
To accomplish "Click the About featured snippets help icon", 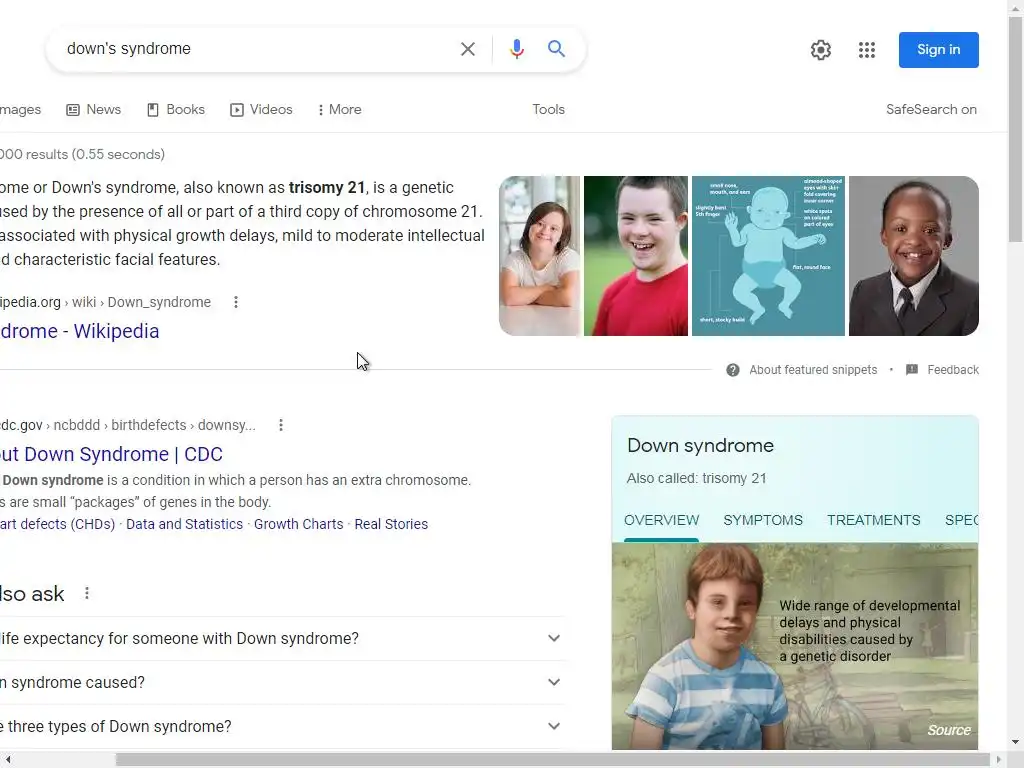I will [733, 370].
